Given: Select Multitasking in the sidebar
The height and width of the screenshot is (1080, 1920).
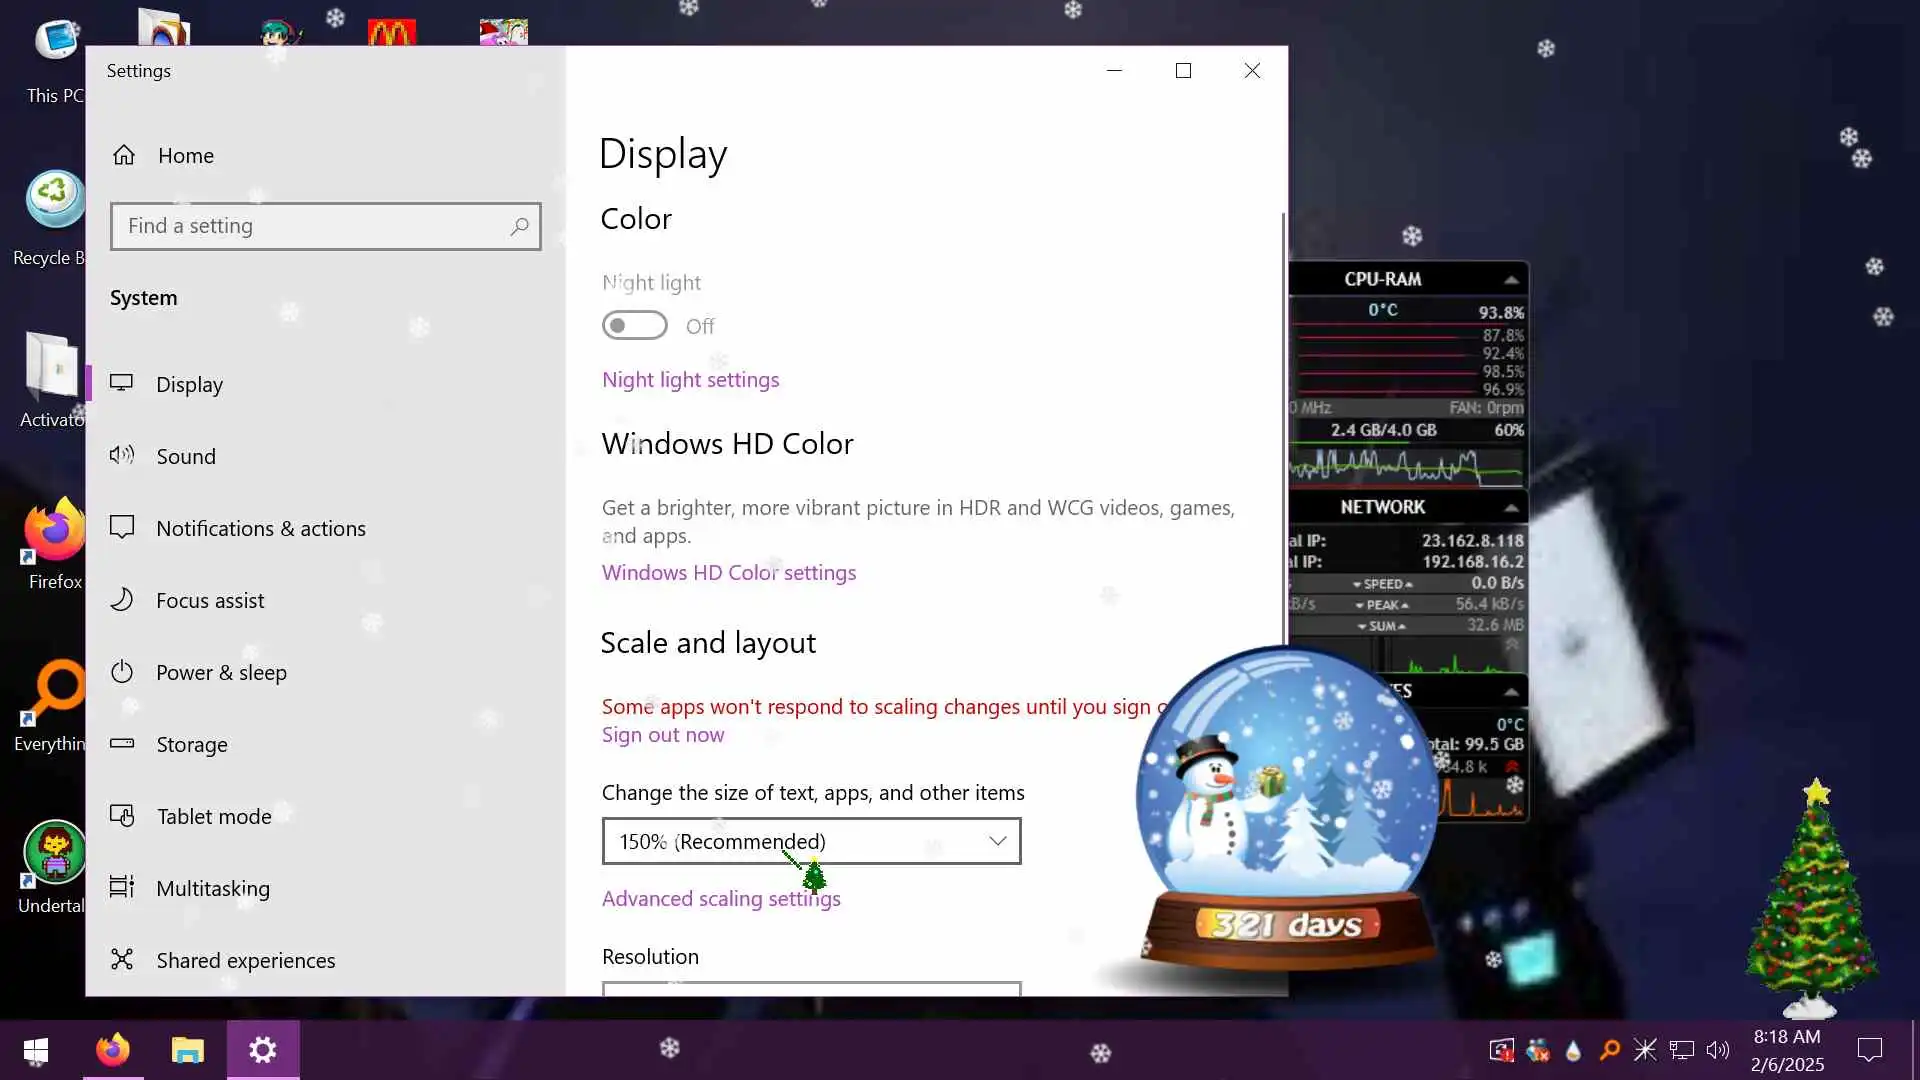Looking at the screenshot, I should (212, 888).
